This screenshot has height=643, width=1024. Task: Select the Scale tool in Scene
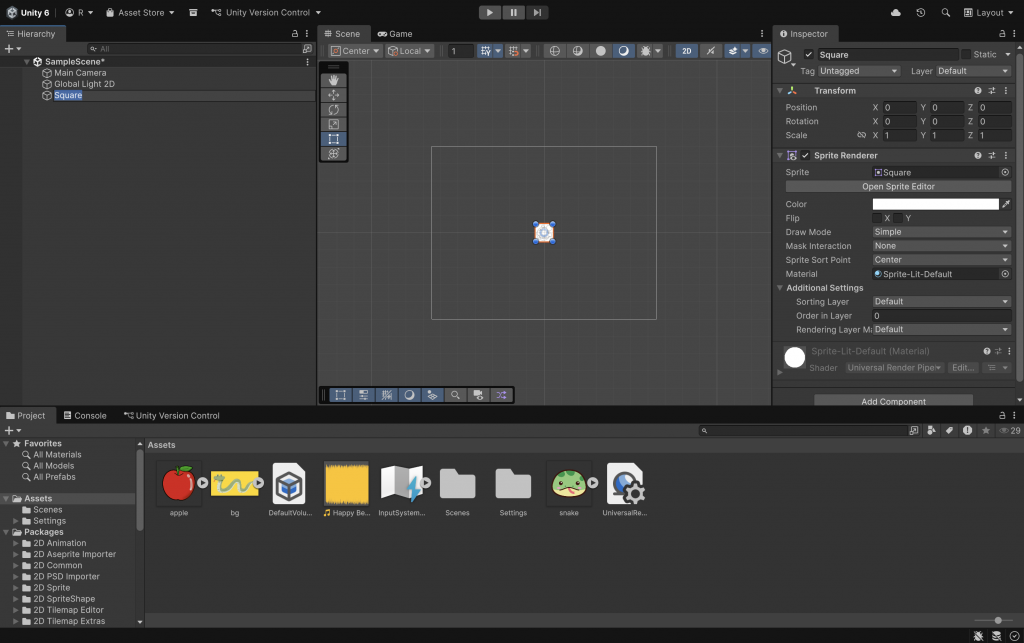pos(334,124)
